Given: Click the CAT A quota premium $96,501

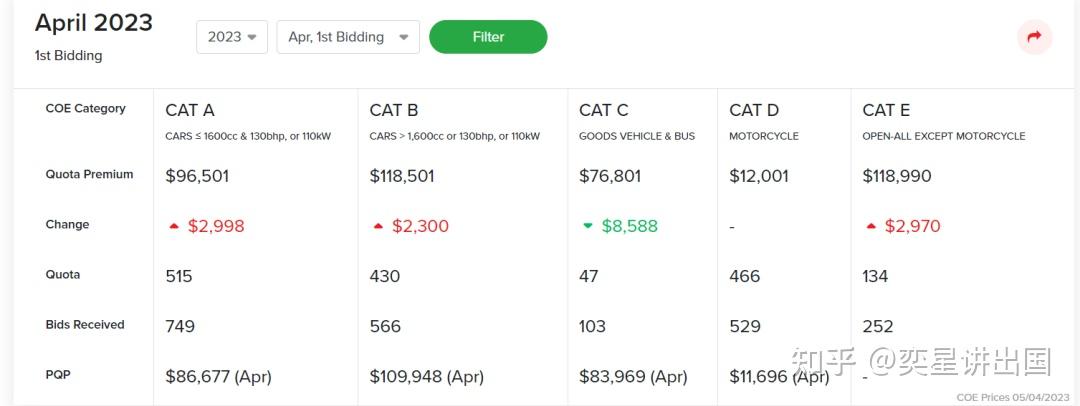Looking at the screenshot, I should [197, 176].
